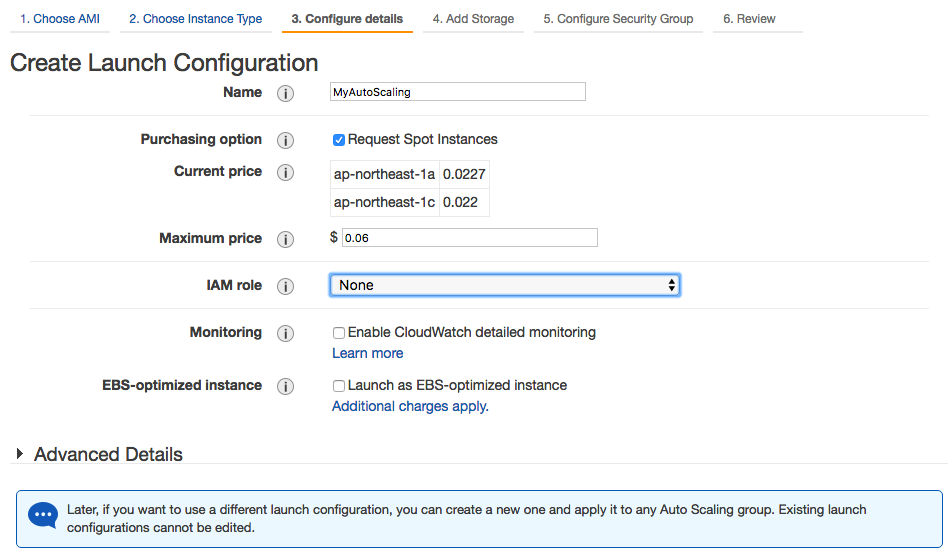Click the info icon next to Current price
This screenshot has height=560, width=948.
pos(285,172)
